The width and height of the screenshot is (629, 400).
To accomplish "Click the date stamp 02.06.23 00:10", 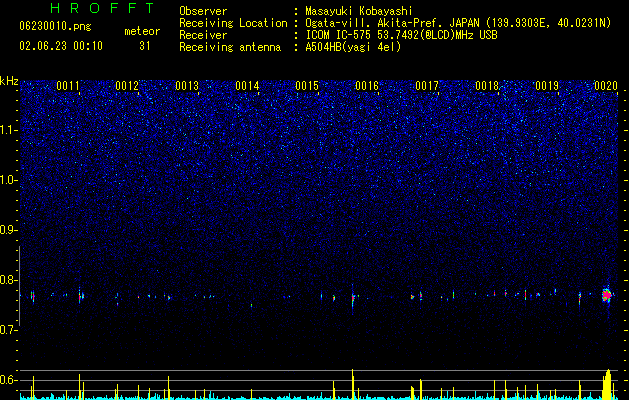I will pyautogui.click(x=61, y=46).
